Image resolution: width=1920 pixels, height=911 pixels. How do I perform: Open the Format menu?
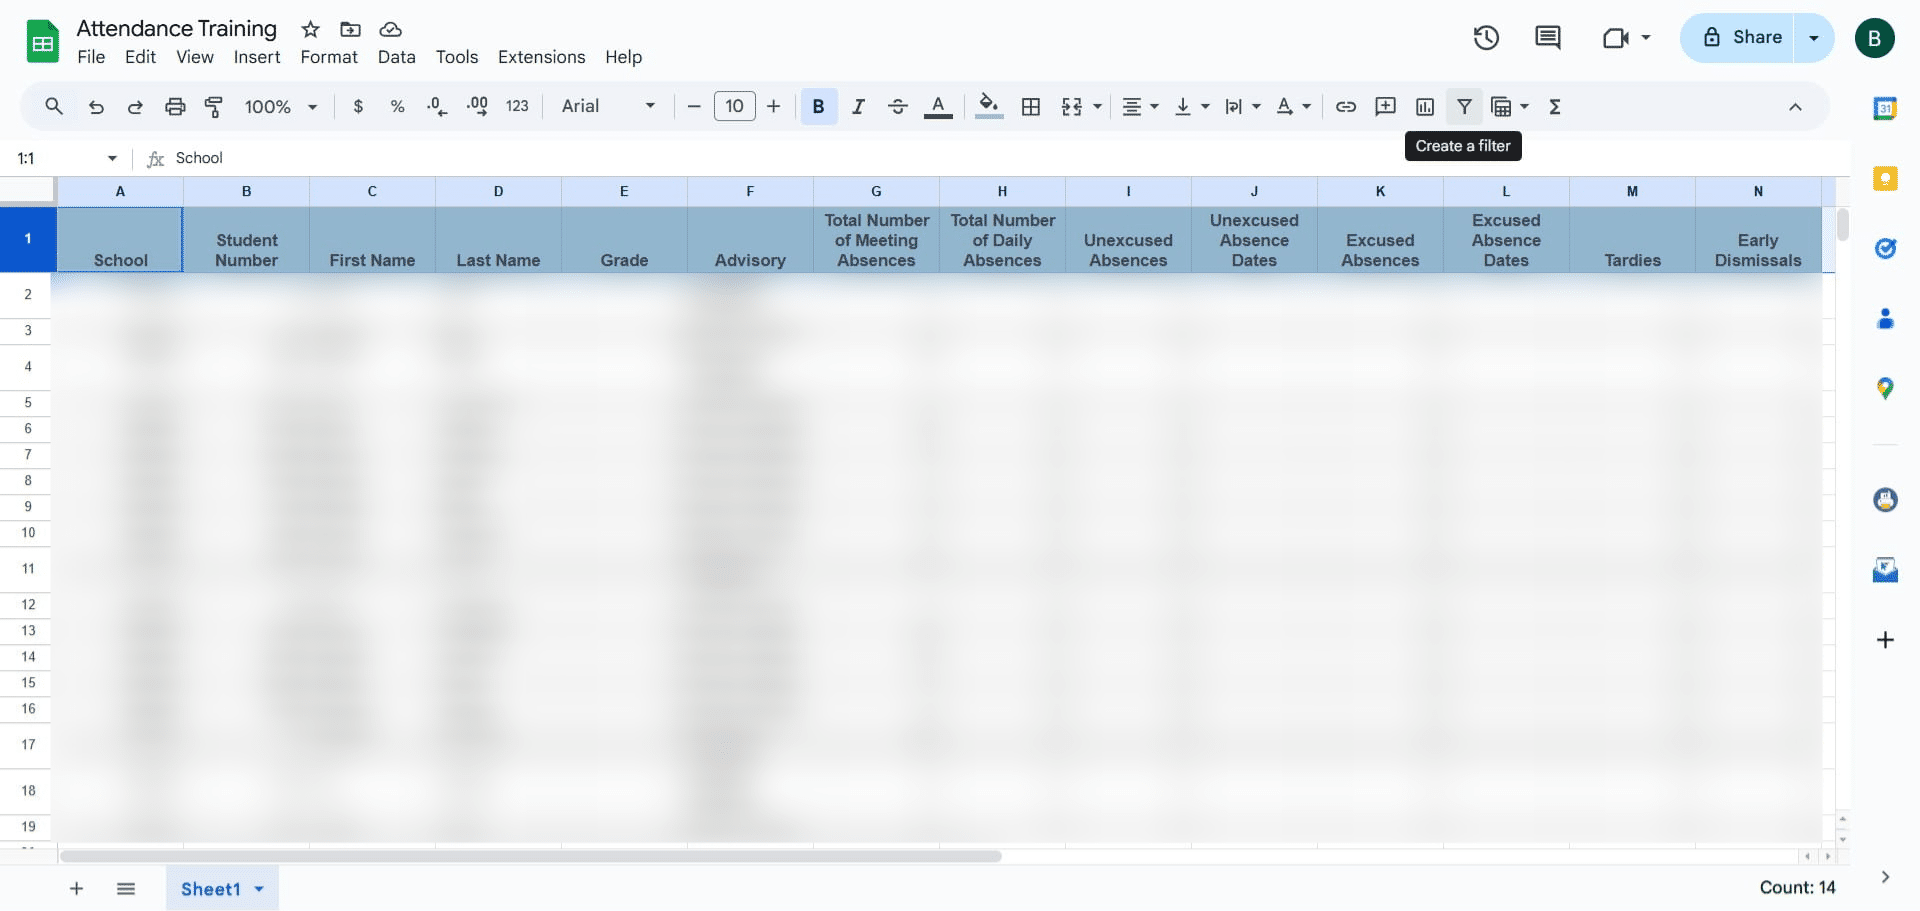pyautogui.click(x=329, y=57)
